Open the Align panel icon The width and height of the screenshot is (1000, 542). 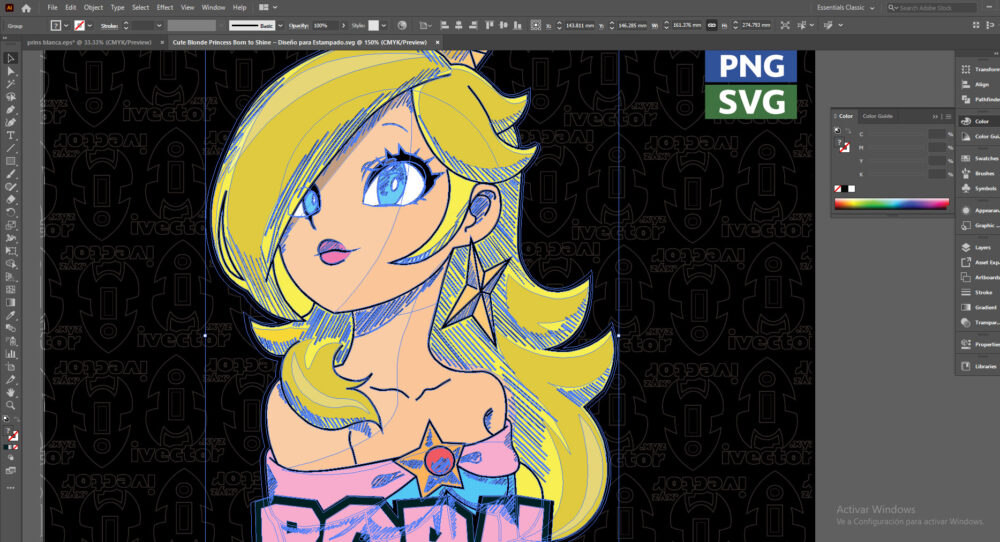coord(966,84)
